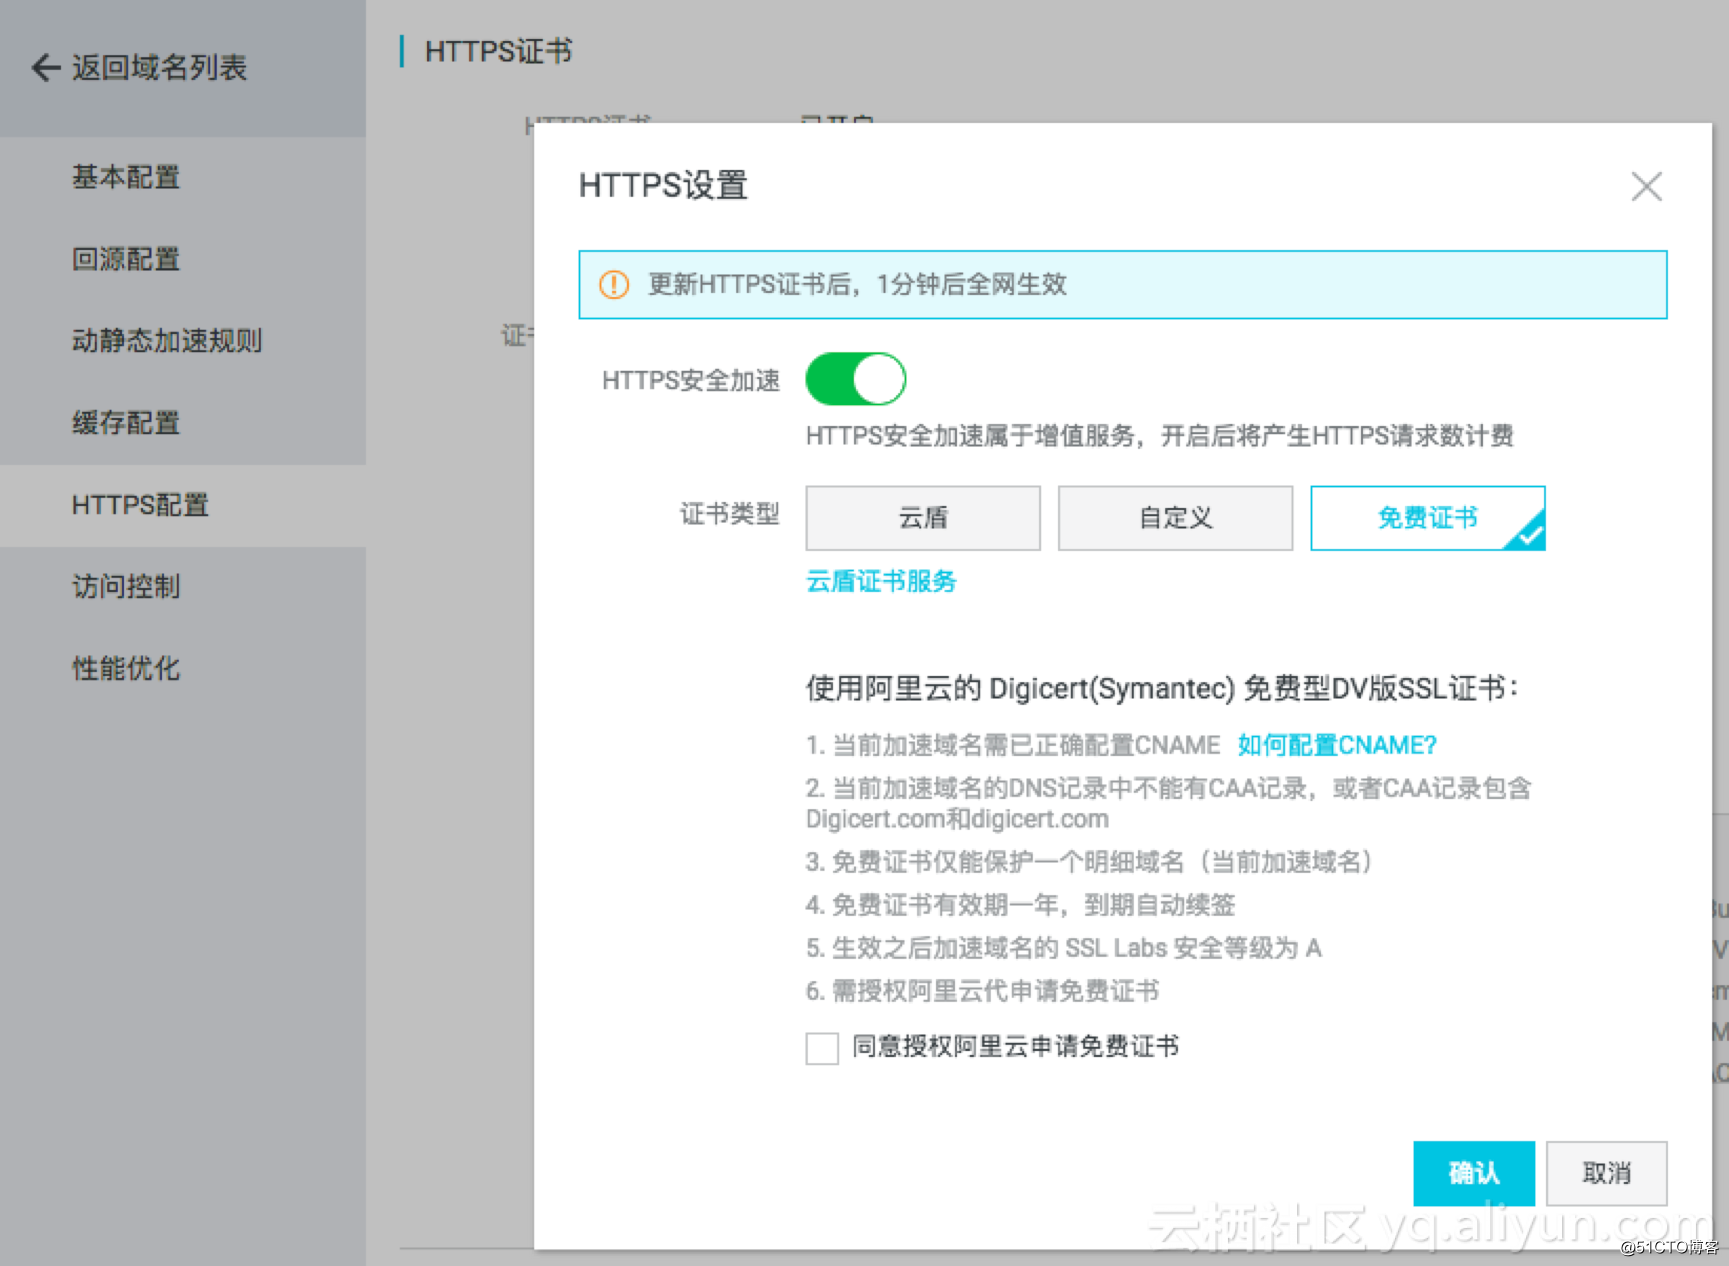1729x1266 pixels.
Task: Open 回源配置 in the sidebar
Action: point(125,259)
